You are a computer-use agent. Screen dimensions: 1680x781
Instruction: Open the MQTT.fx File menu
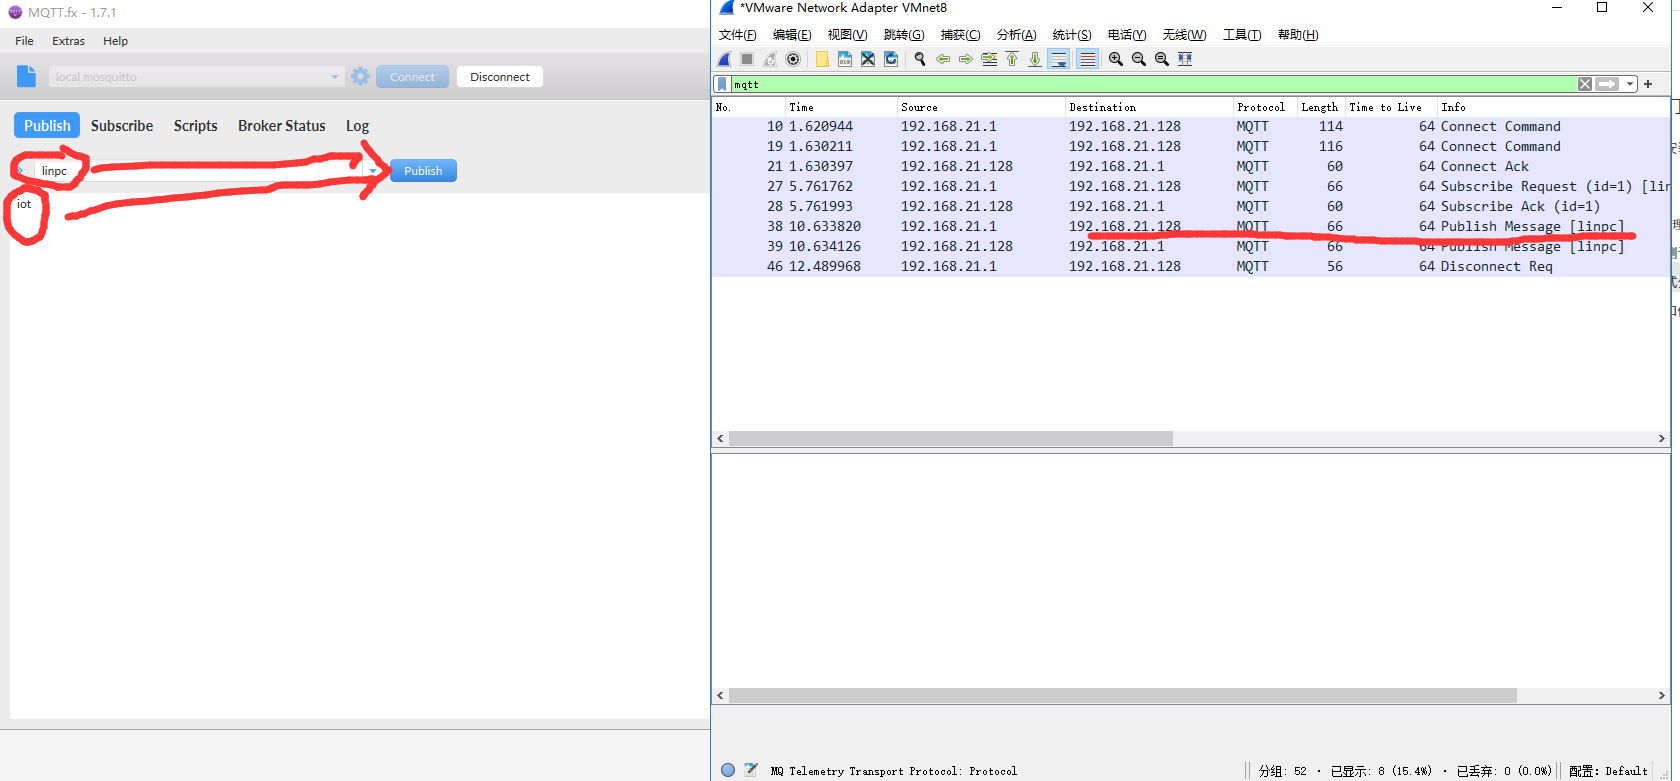pos(25,41)
